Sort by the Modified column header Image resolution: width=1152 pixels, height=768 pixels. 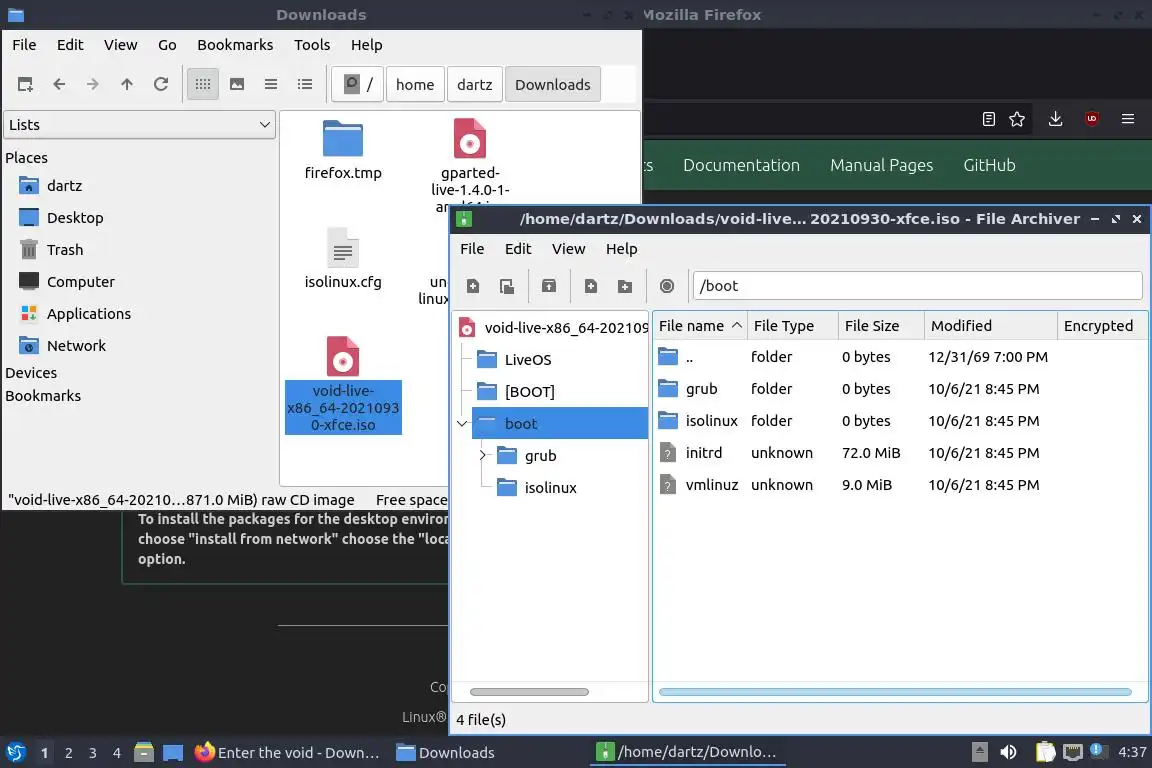[x=990, y=326]
